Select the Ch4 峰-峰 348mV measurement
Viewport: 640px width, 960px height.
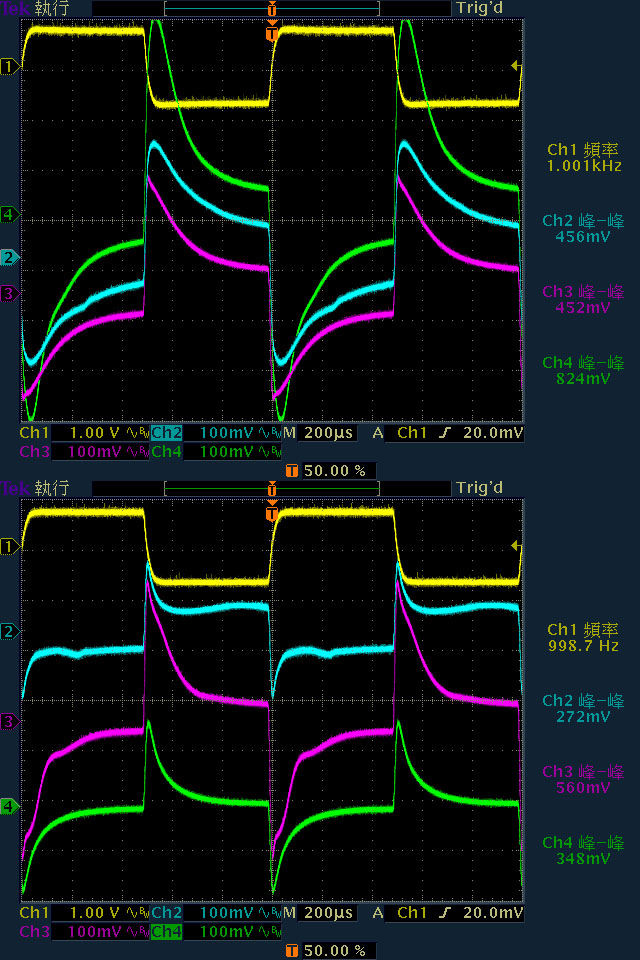(x=584, y=850)
